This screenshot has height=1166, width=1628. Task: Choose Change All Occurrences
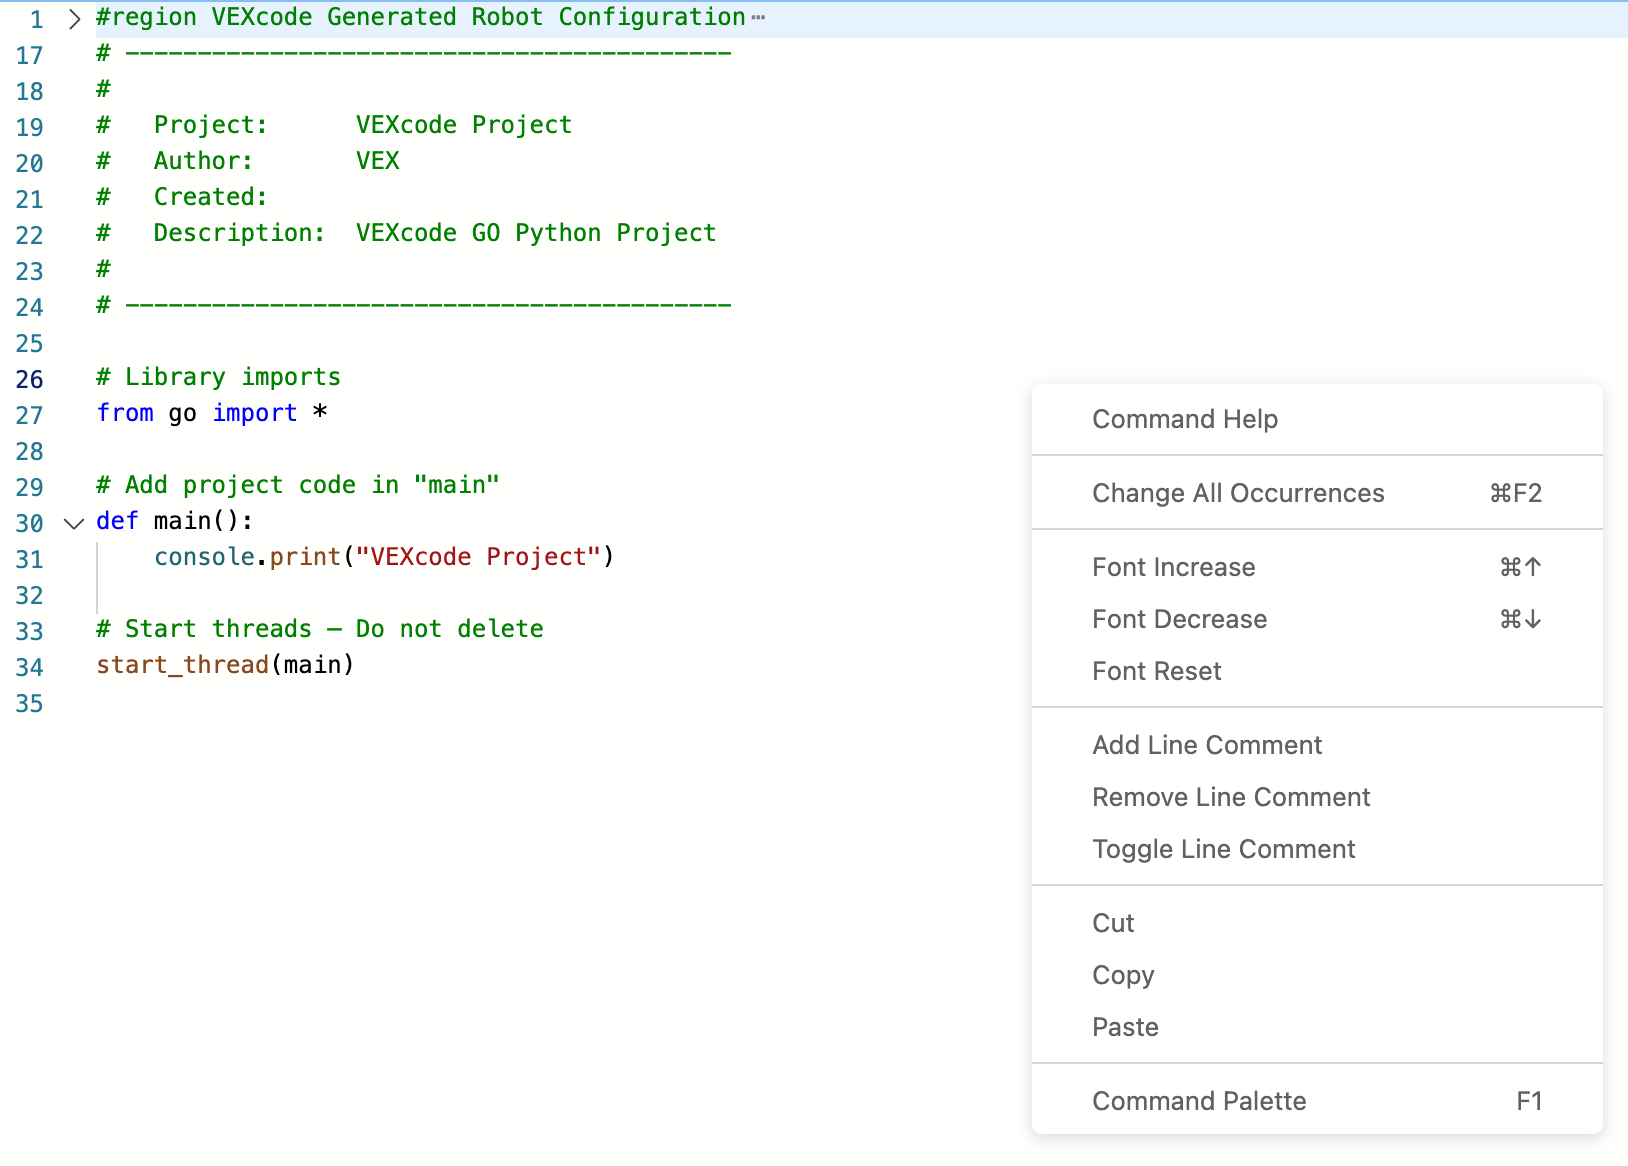point(1238,493)
